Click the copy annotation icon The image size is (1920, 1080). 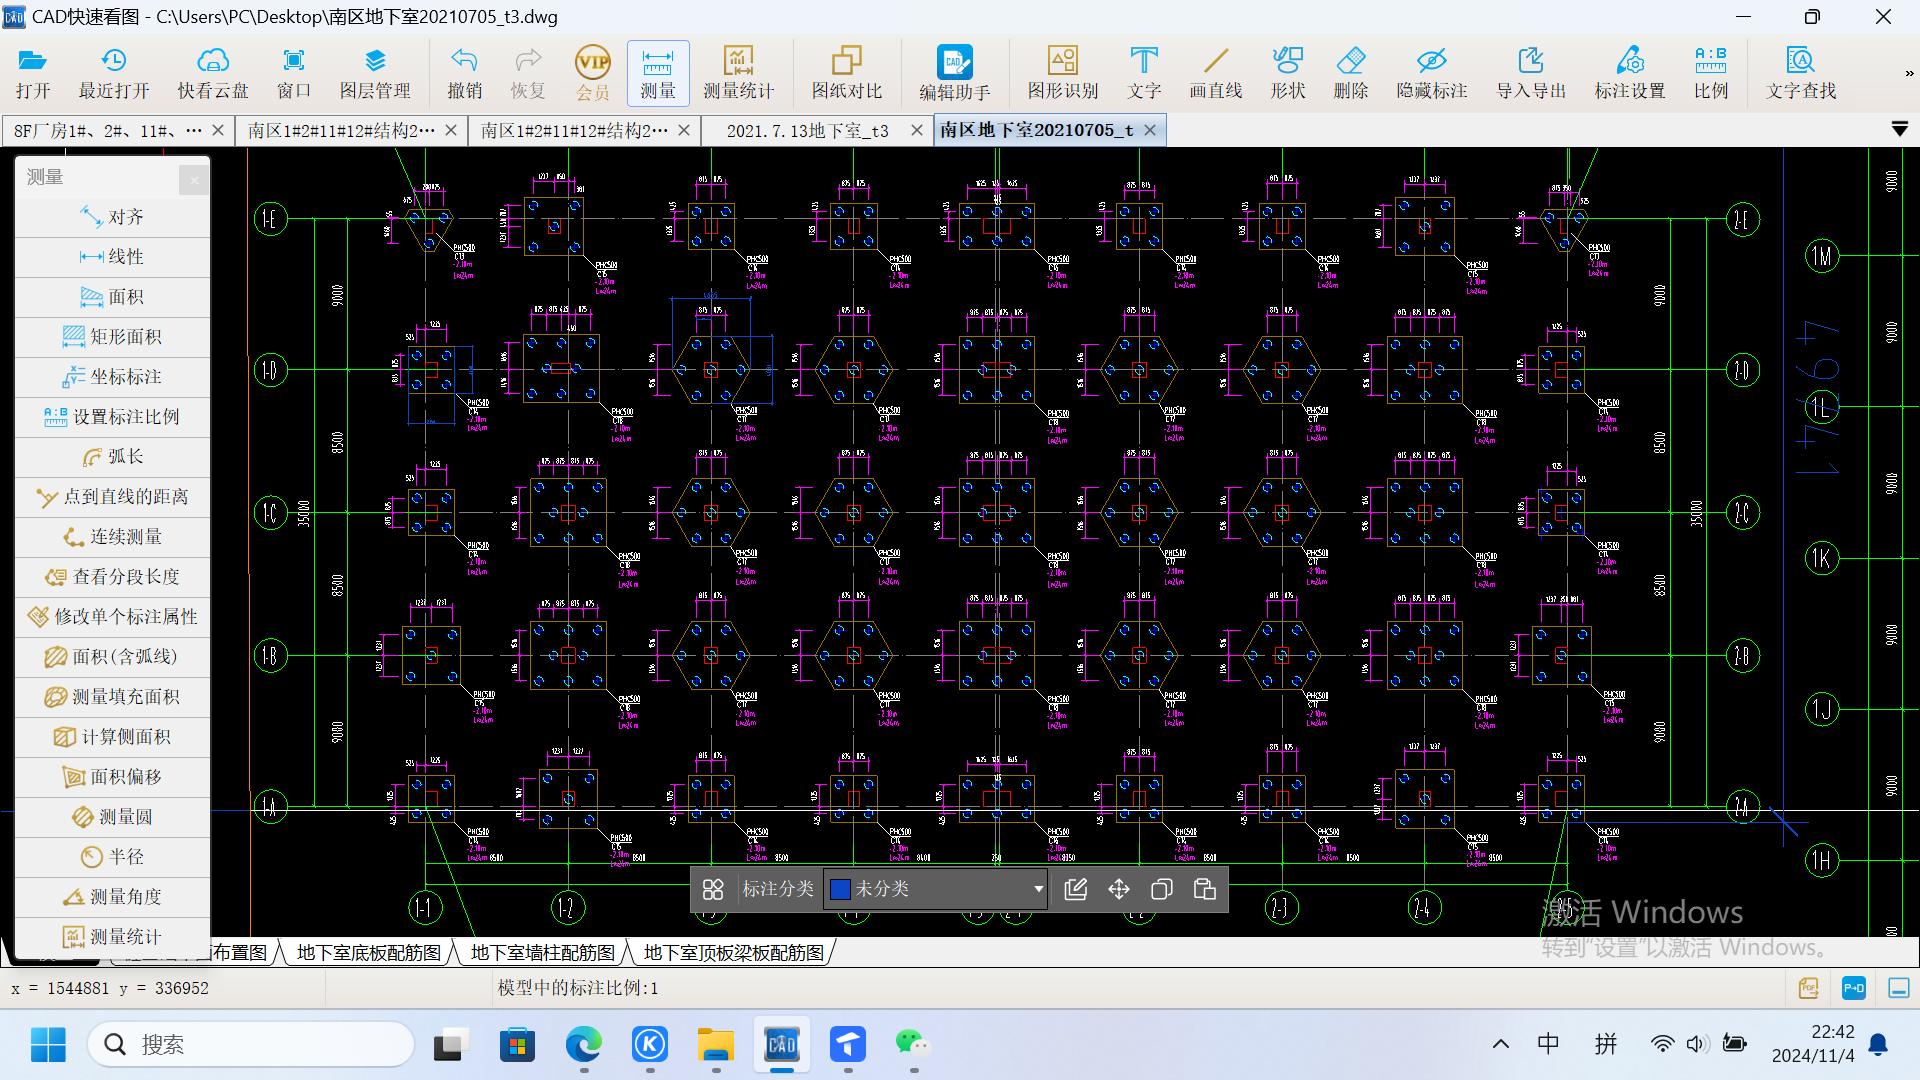(x=1162, y=889)
